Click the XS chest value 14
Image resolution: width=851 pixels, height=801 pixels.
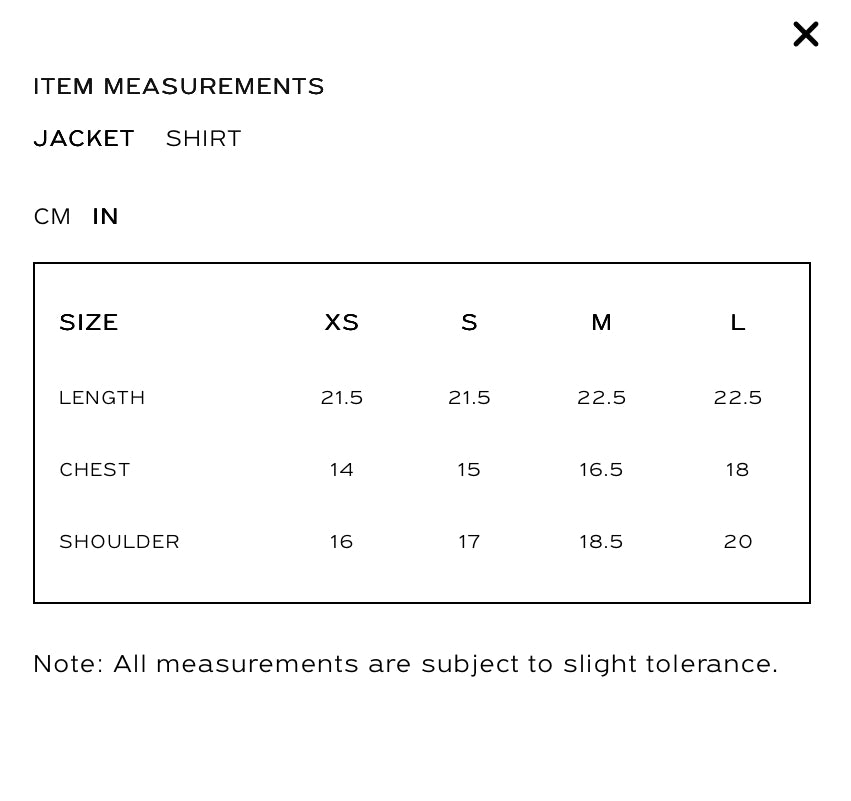pyautogui.click(x=341, y=469)
